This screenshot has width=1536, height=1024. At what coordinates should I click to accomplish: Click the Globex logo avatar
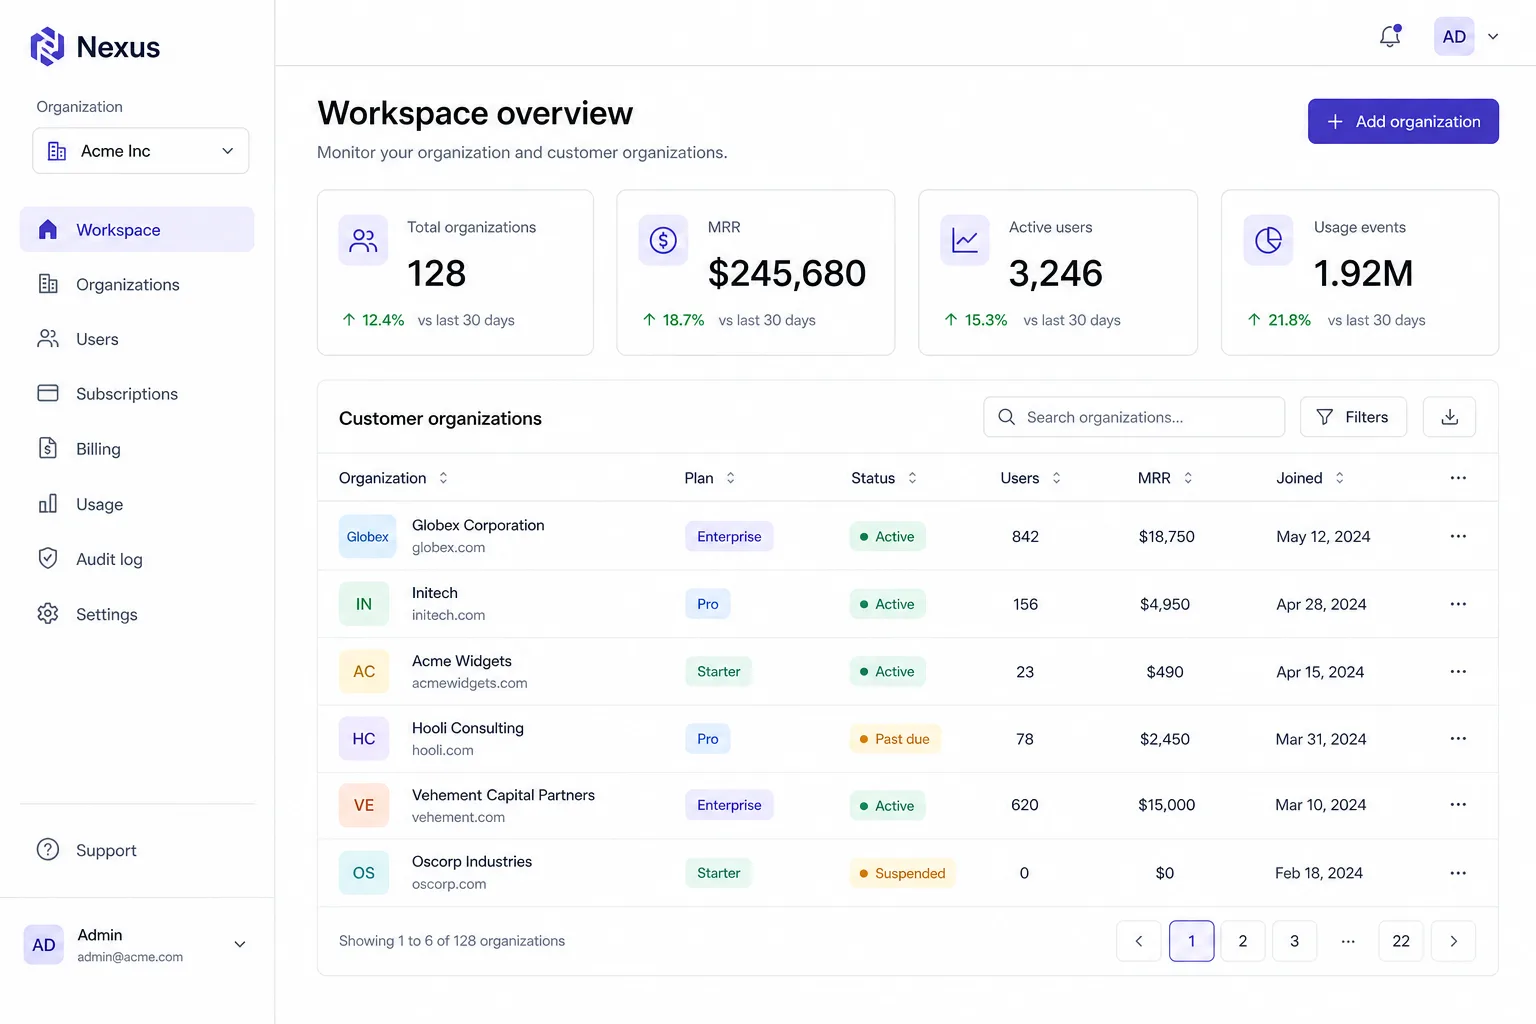(367, 536)
